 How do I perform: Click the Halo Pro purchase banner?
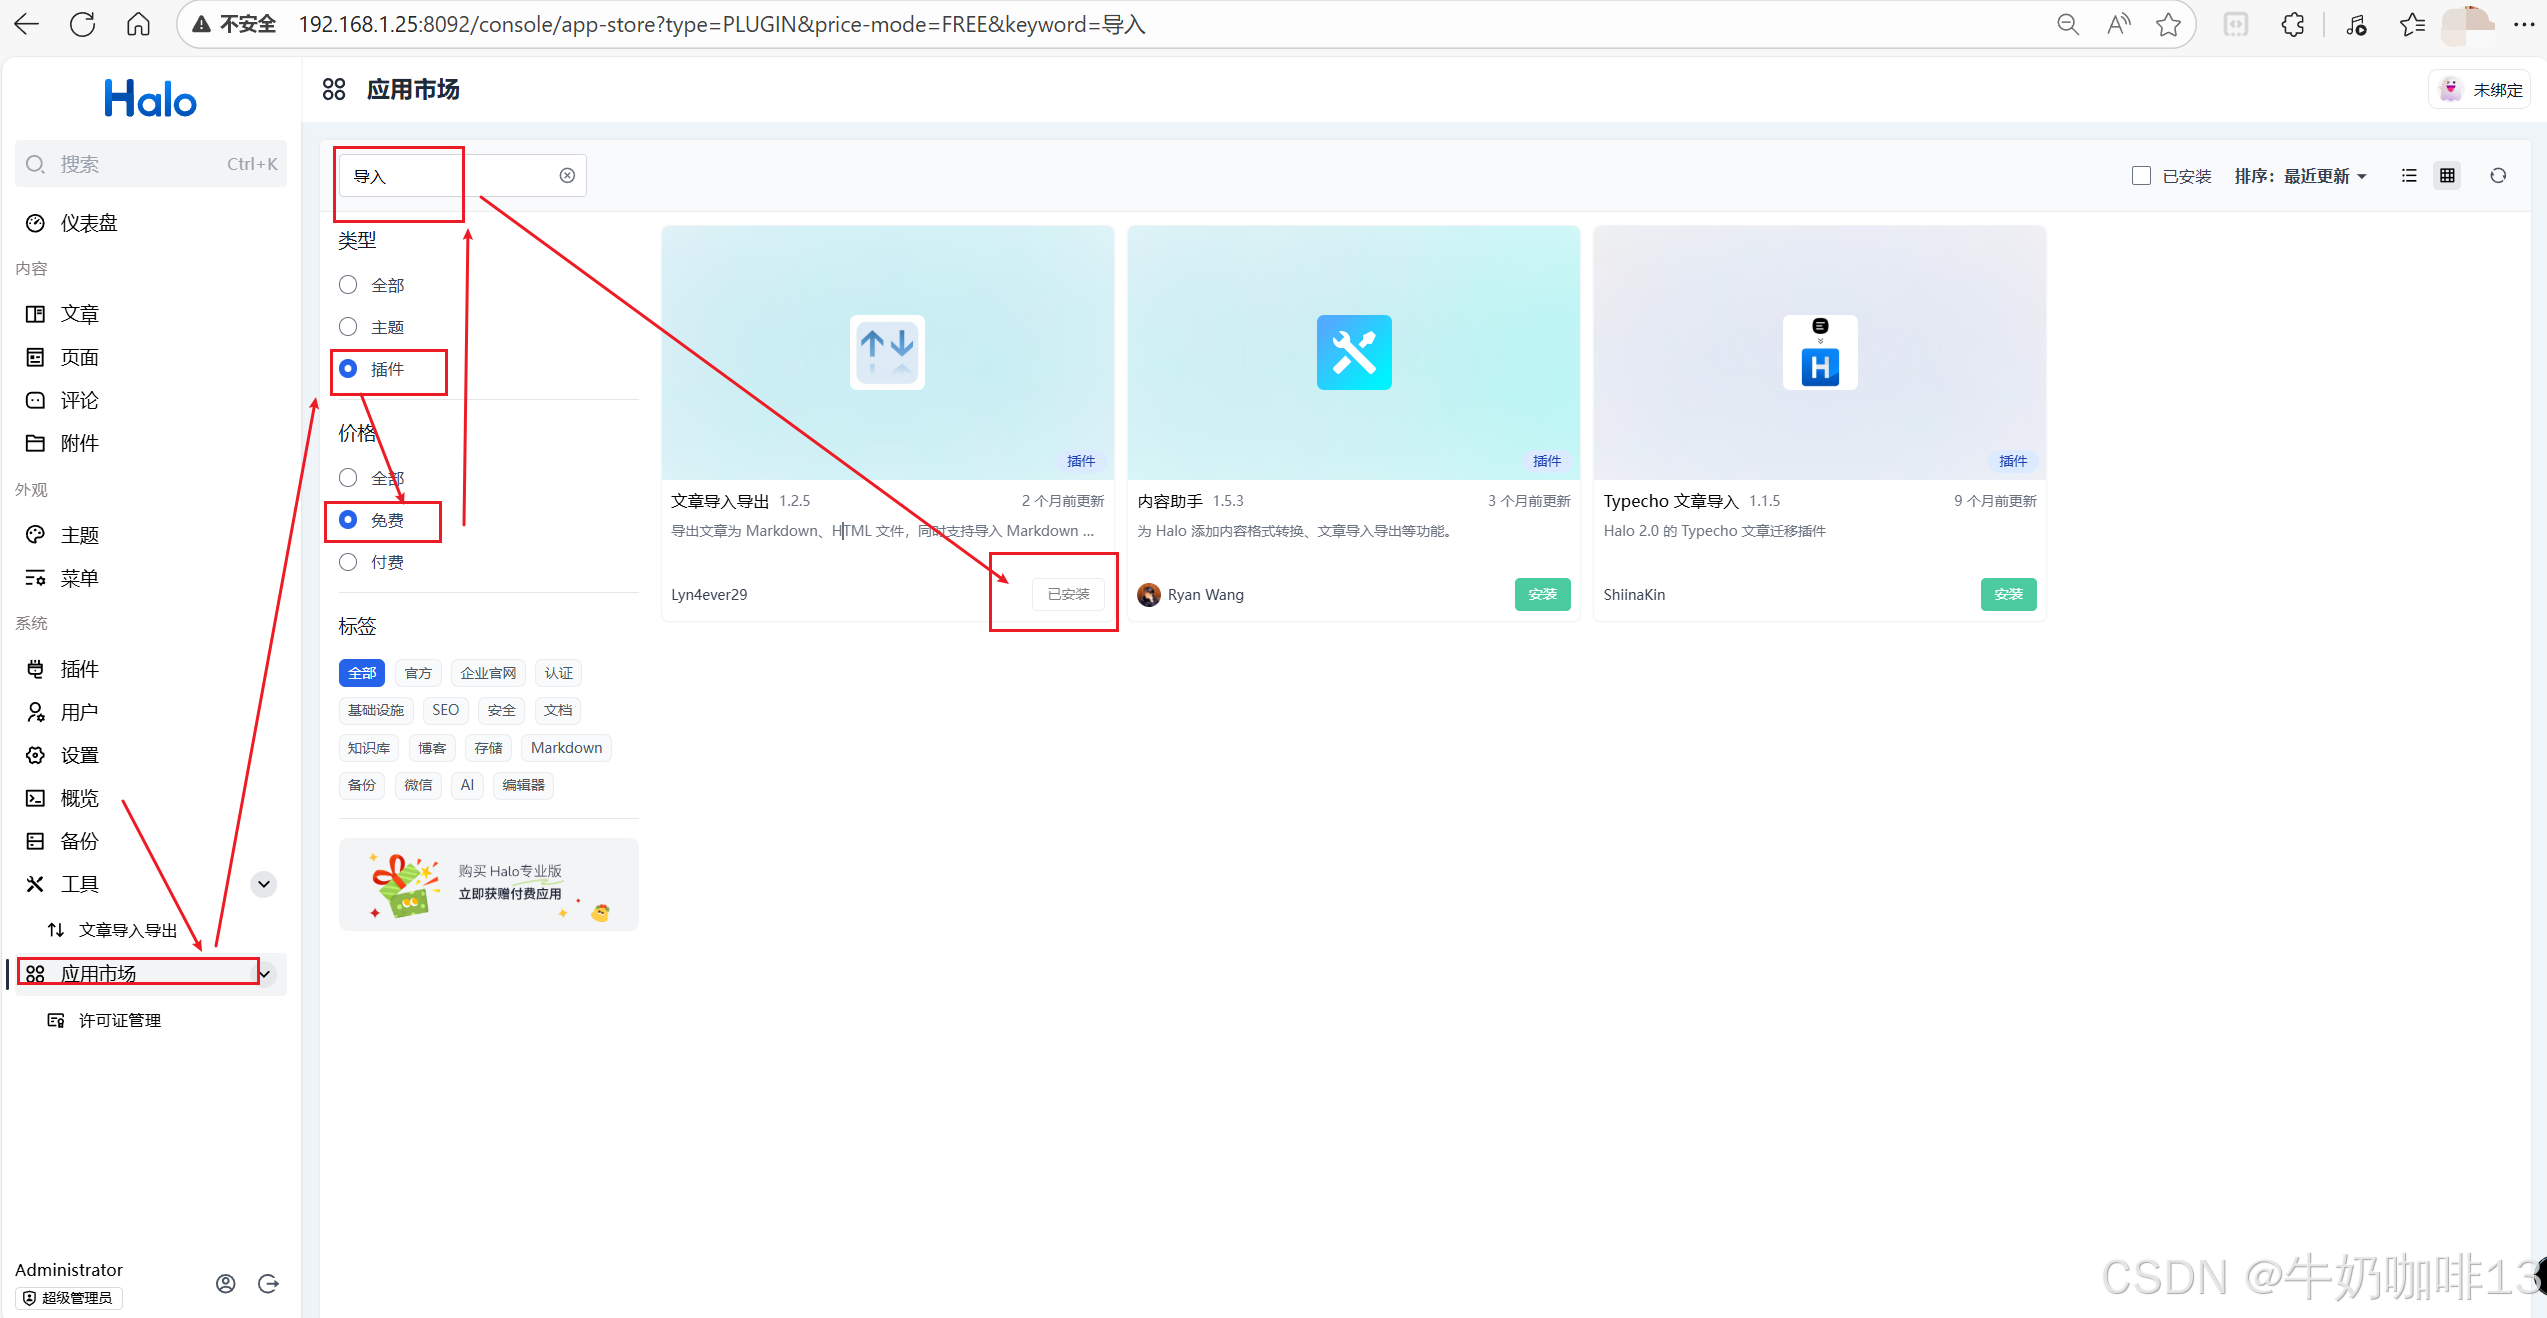pyautogui.click(x=488, y=884)
